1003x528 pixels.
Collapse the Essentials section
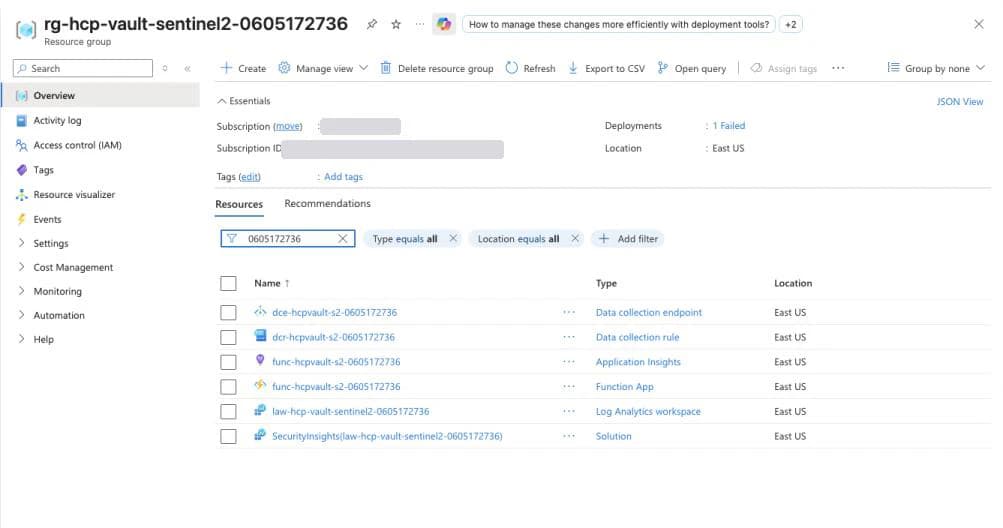(244, 101)
